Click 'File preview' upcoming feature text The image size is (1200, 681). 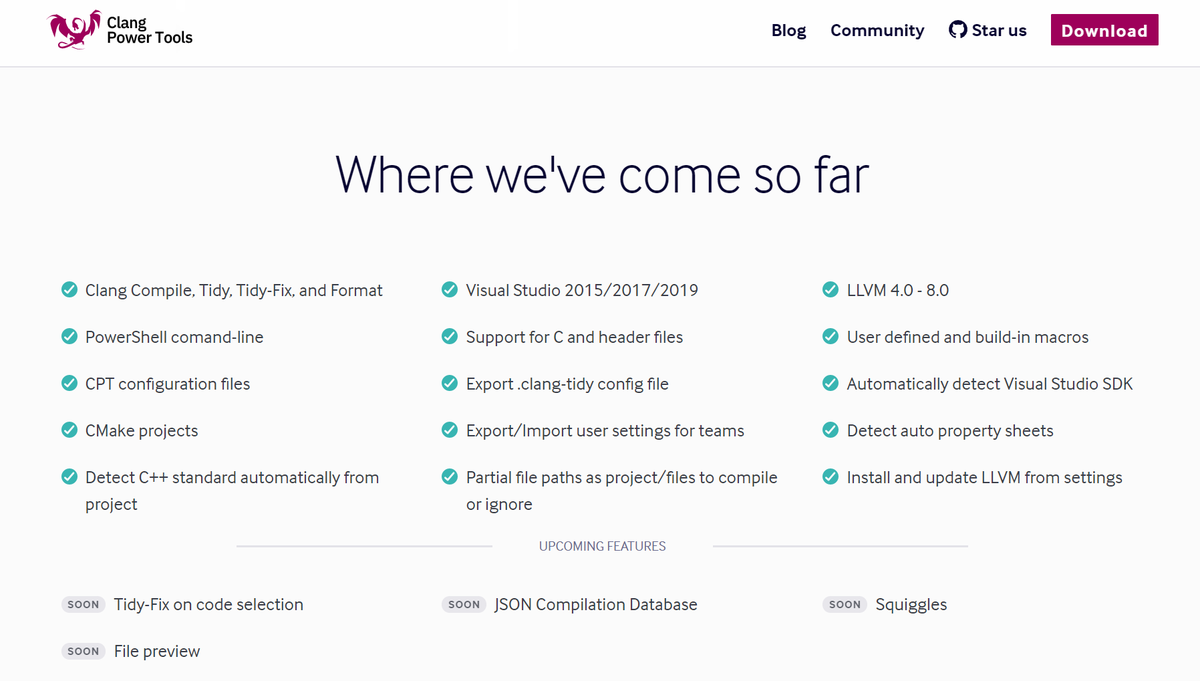click(157, 651)
